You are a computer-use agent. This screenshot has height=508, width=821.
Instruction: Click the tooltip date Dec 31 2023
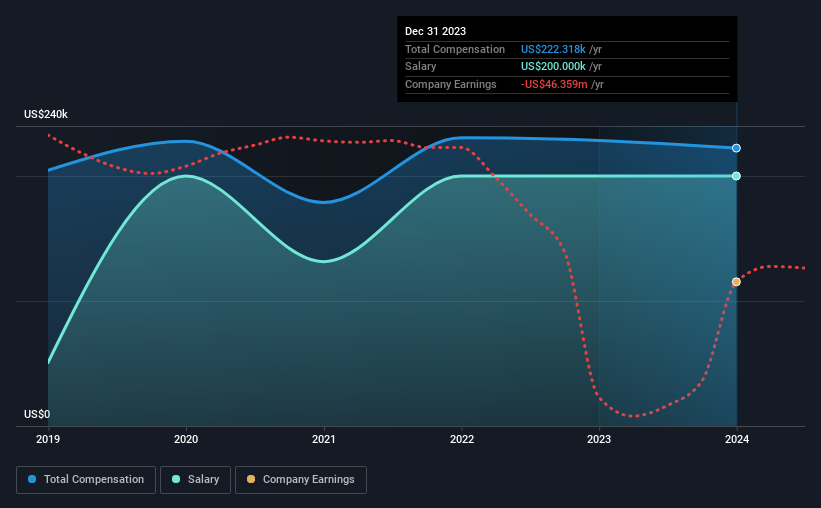click(435, 31)
